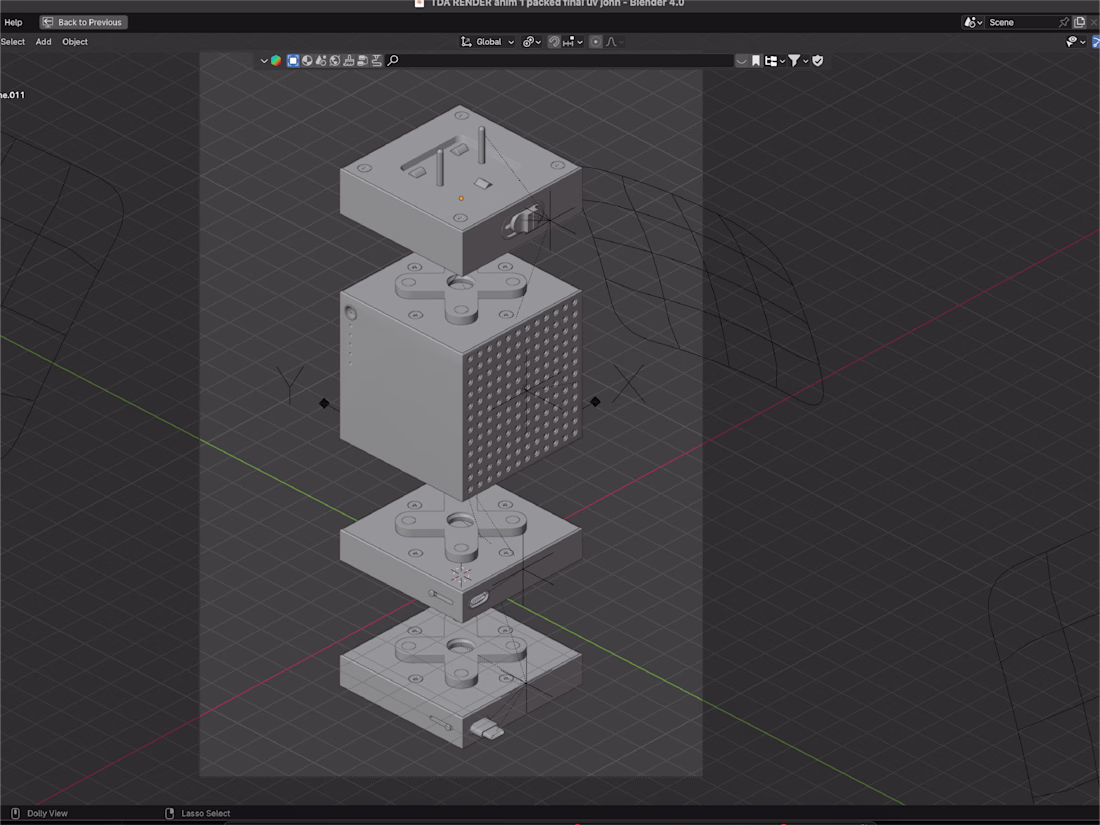This screenshot has width=1100, height=825.
Task: Open the snapping options dropdown
Action: (x=573, y=42)
